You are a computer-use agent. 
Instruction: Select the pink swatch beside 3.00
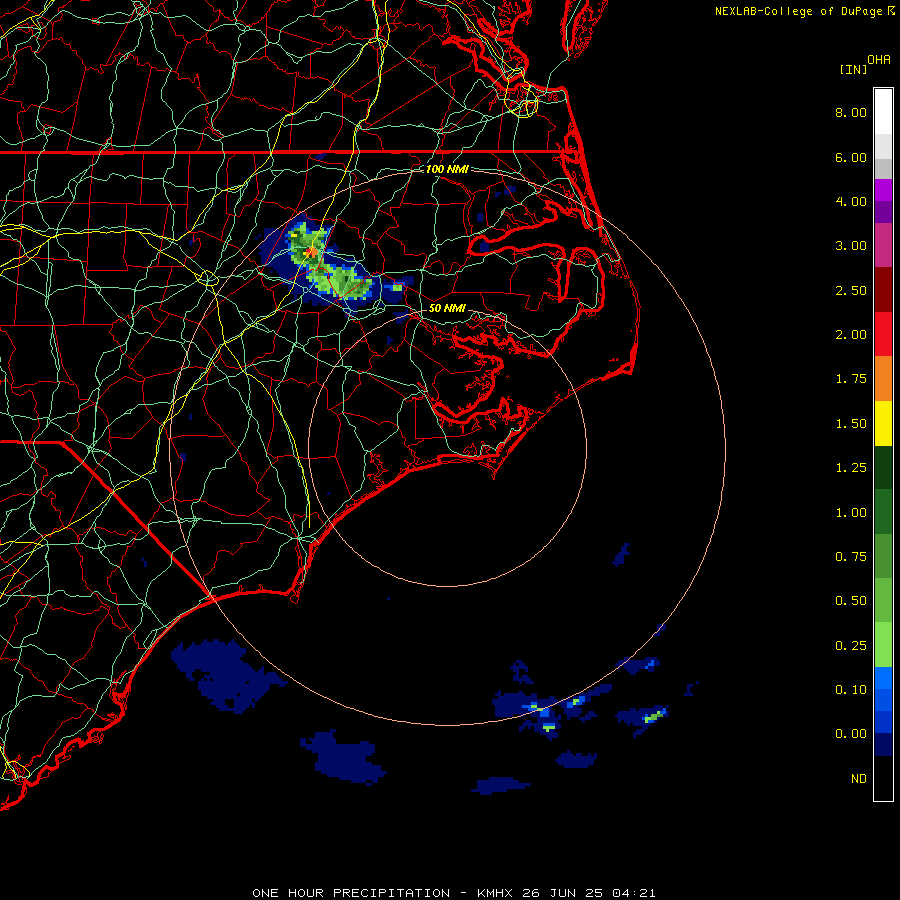tap(883, 245)
